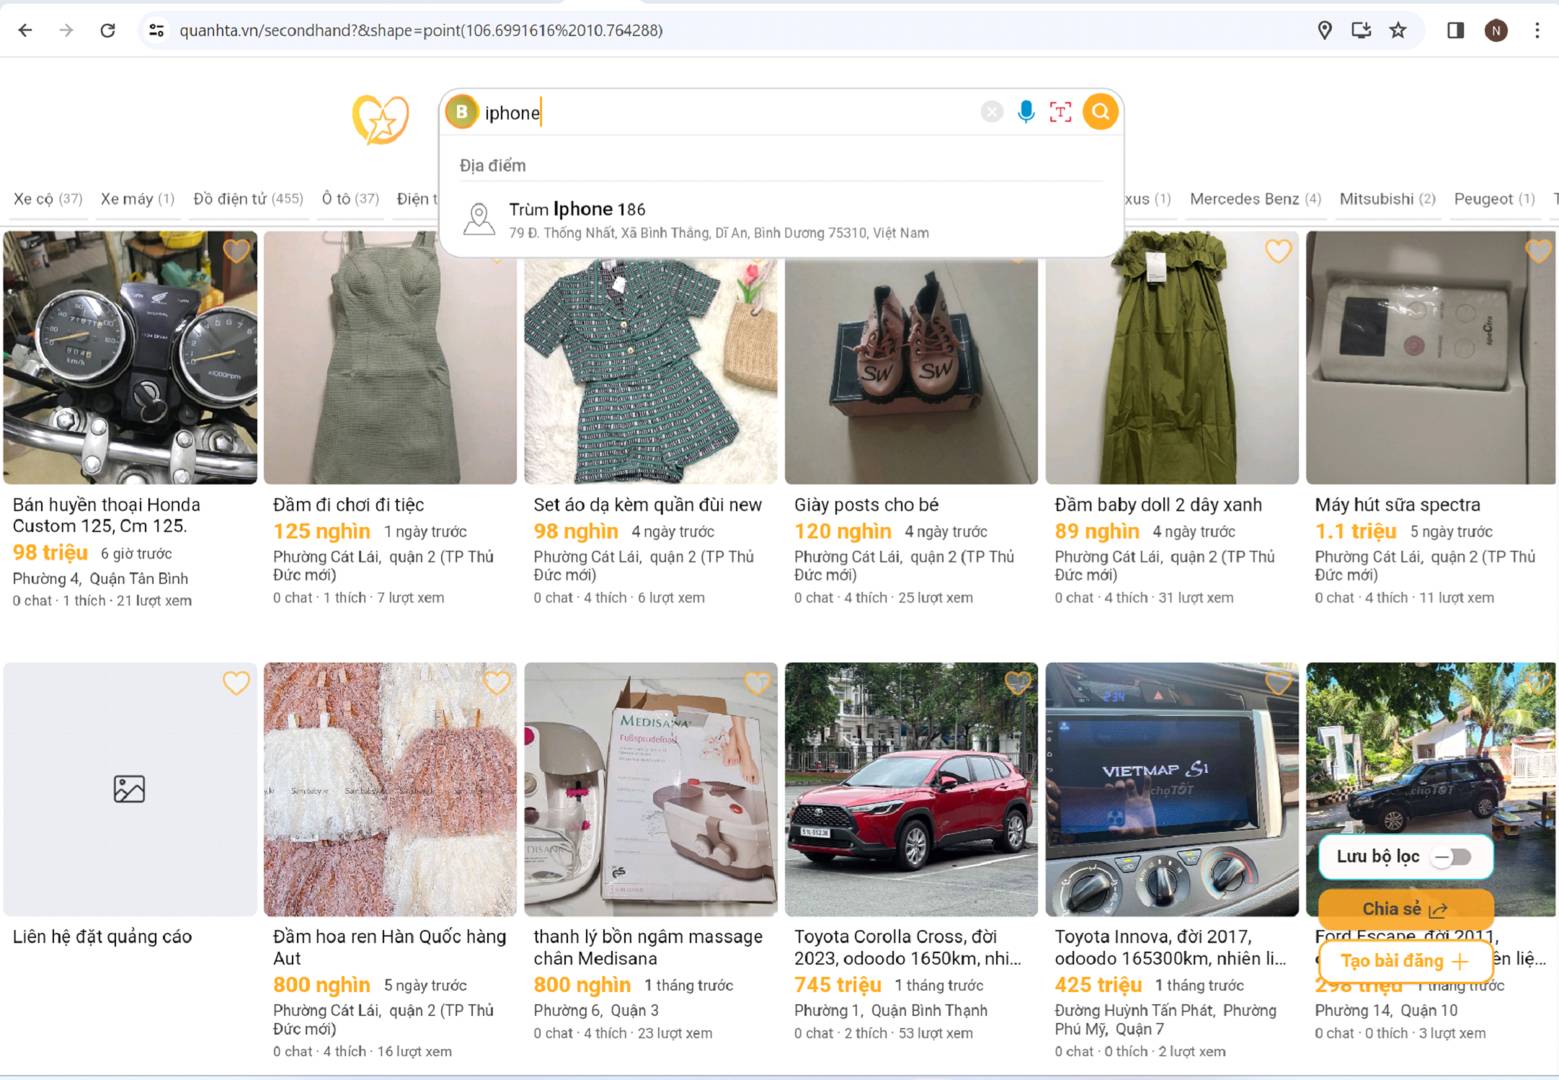Bookmark this page with the star icon

(x=1398, y=30)
